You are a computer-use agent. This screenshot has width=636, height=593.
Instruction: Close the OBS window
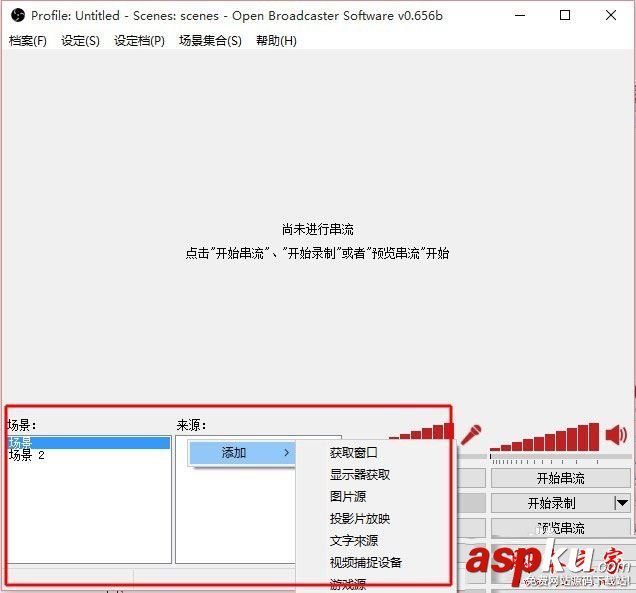[611, 15]
